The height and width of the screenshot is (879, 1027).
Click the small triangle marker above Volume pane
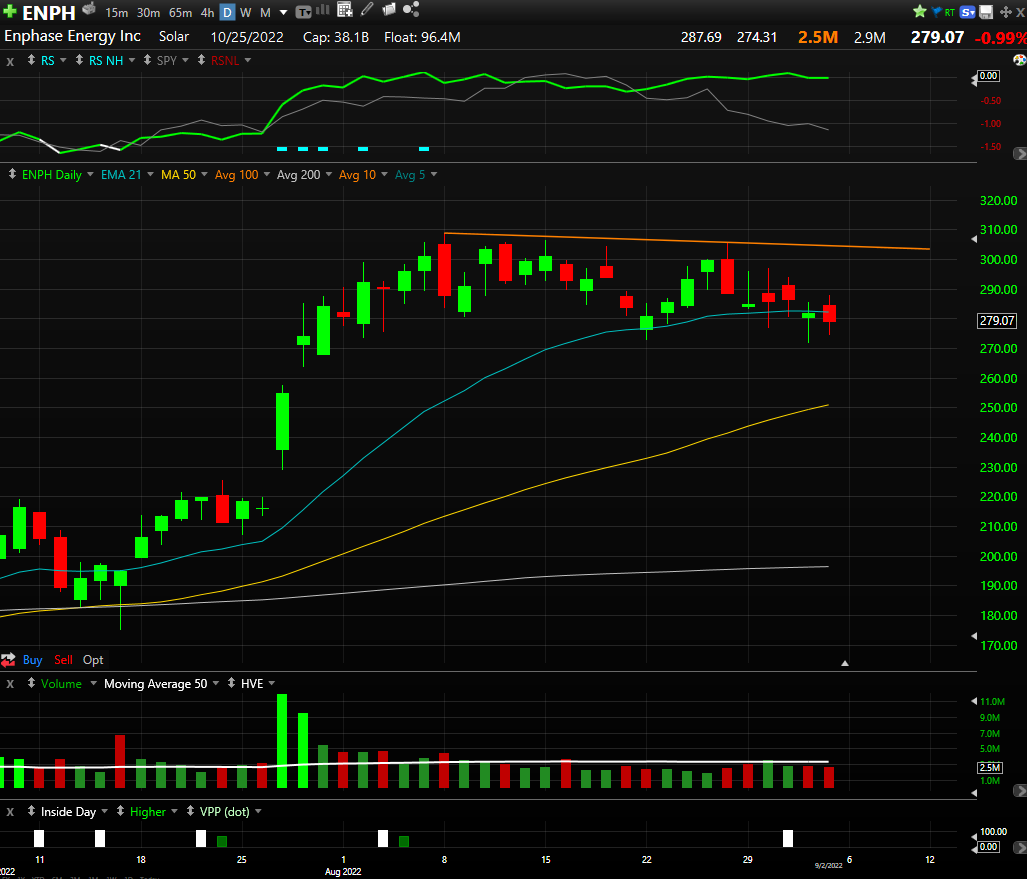pos(845,664)
